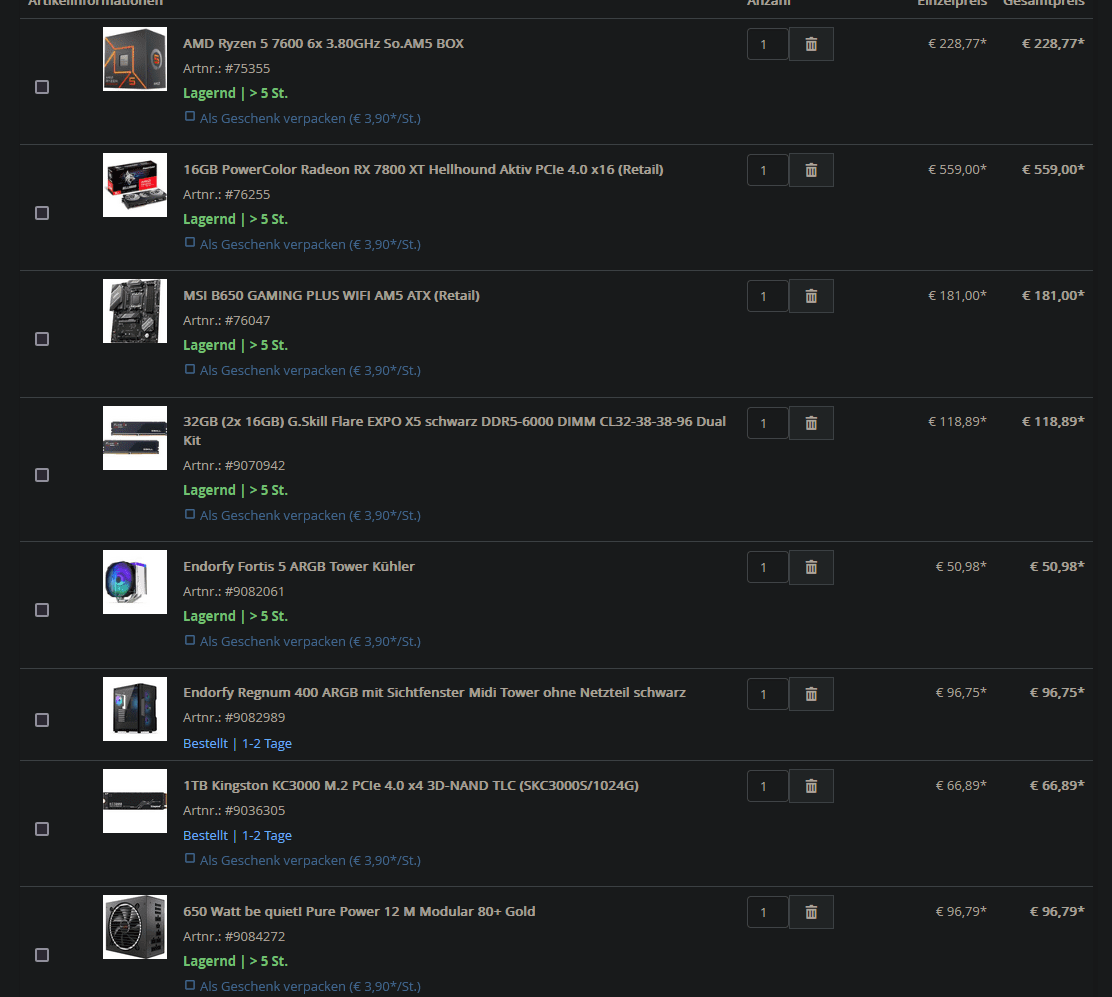
Task: Open 650 Watt be quiet! Pure Power link
Action: point(359,911)
